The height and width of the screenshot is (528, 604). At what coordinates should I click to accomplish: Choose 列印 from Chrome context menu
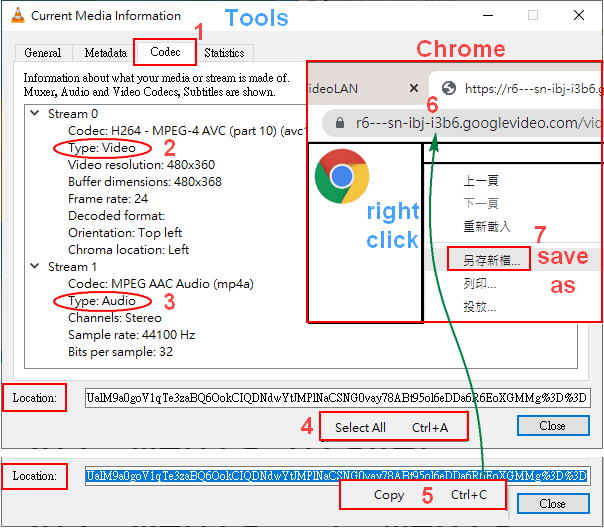click(480, 283)
